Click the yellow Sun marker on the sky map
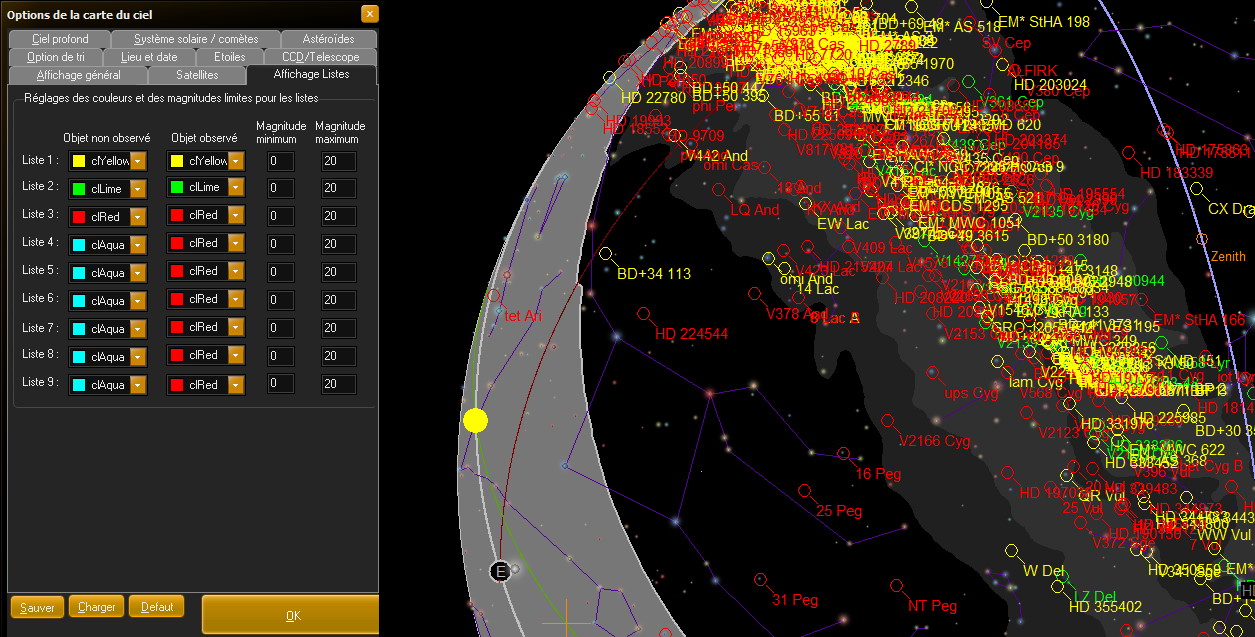This screenshot has width=1255, height=637. point(475,421)
